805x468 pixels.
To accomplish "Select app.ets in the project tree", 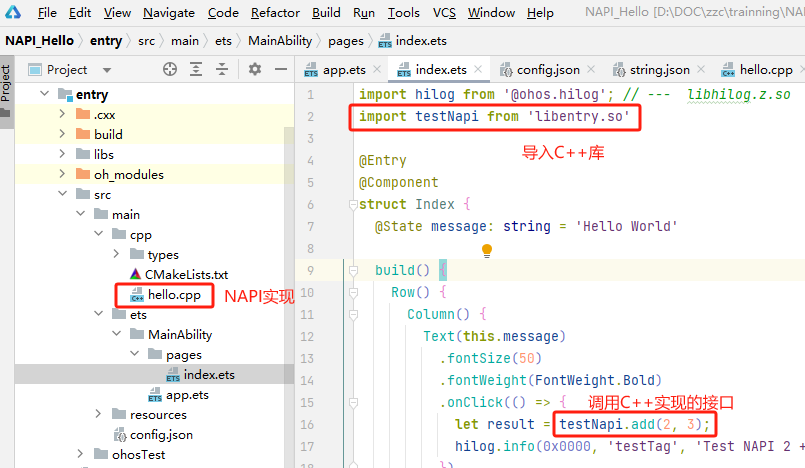I will (187, 395).
